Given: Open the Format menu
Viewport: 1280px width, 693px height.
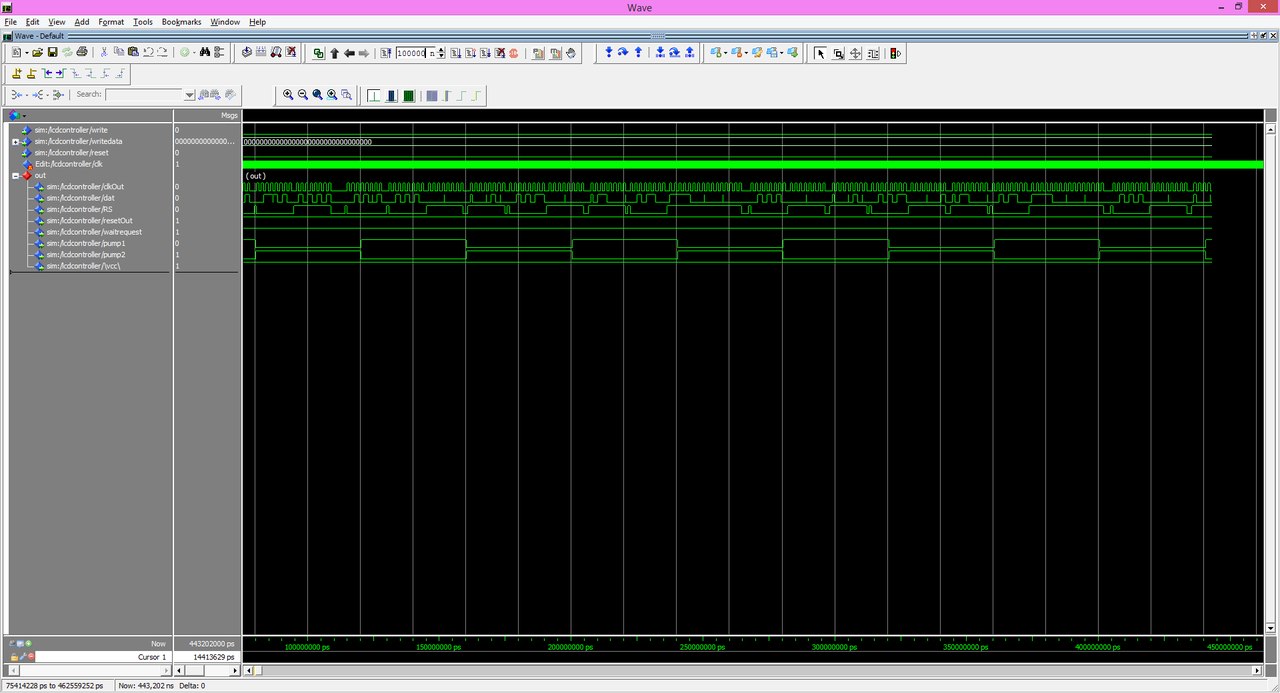Looking at the screenshot, I should [x=111, y=22].
